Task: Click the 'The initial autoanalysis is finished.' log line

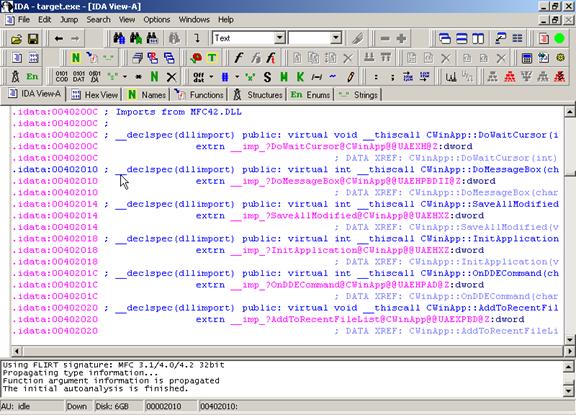Action: click(96, 389)
